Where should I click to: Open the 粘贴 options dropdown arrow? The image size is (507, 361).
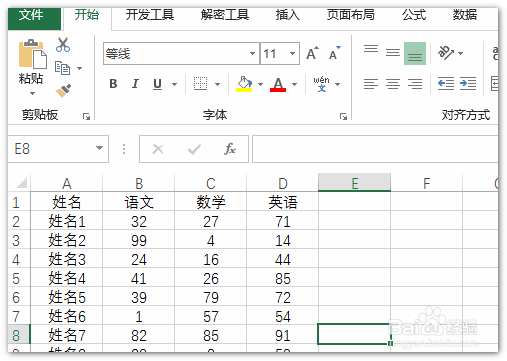[x=32, y=94]
